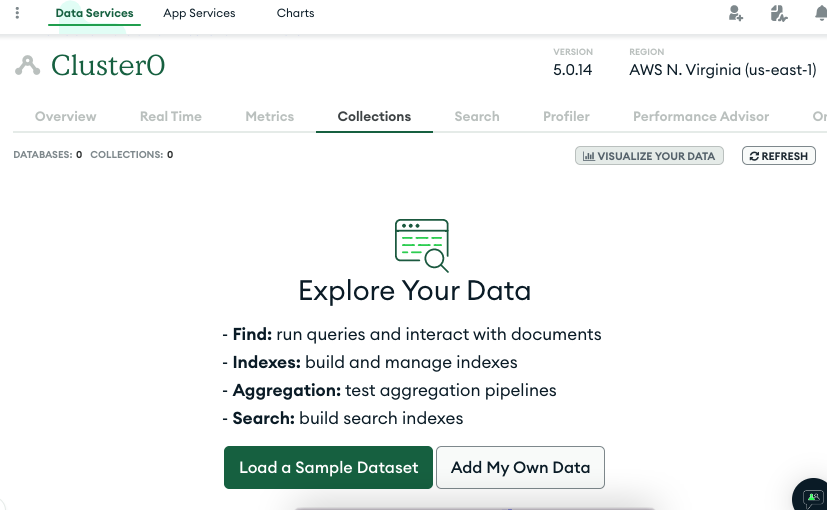The height and width of the screenshot is (510, 827).
Task: Open the vertical three-dot menu
Action: tap(17, 13)
